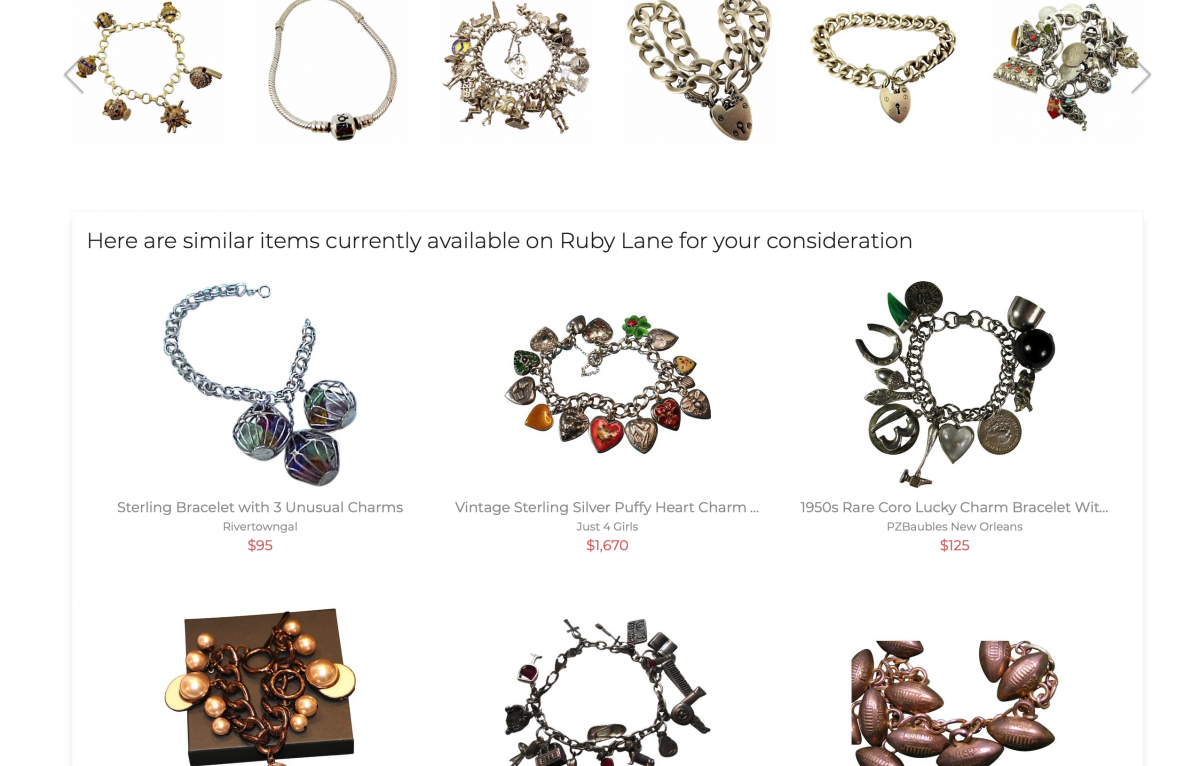Visit the Just 4 Girls shop
1200x766 pixels.
(x=607, y=527)
